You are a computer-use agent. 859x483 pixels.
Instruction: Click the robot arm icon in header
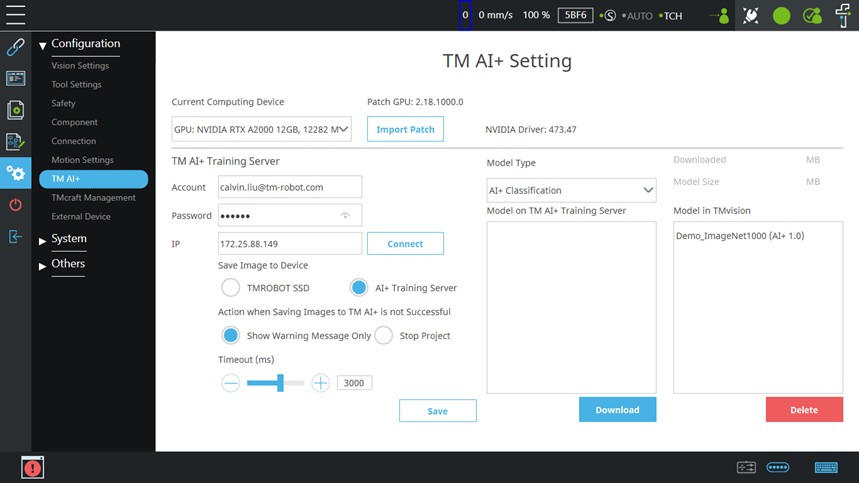coord(843,15)
